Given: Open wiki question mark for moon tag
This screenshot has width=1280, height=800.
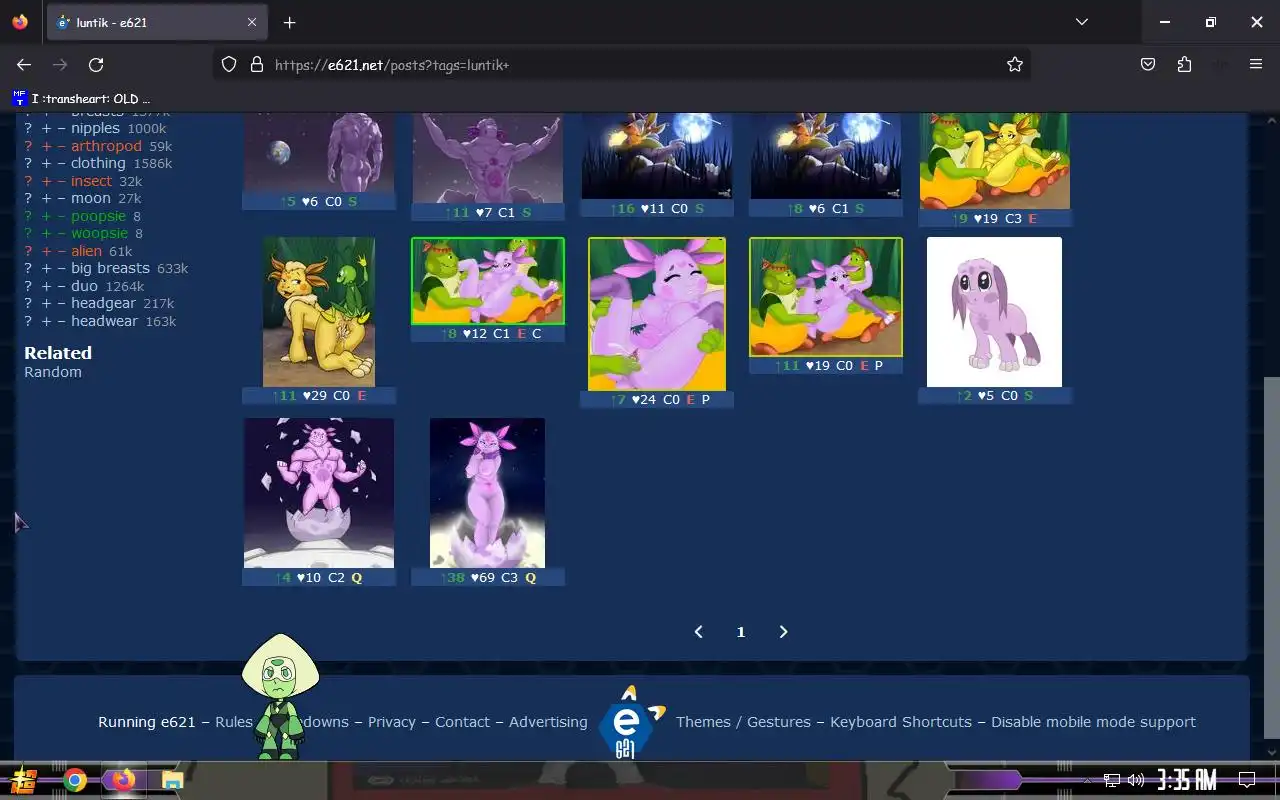Looking at the screenshot, I should click(x=29, y=198).
